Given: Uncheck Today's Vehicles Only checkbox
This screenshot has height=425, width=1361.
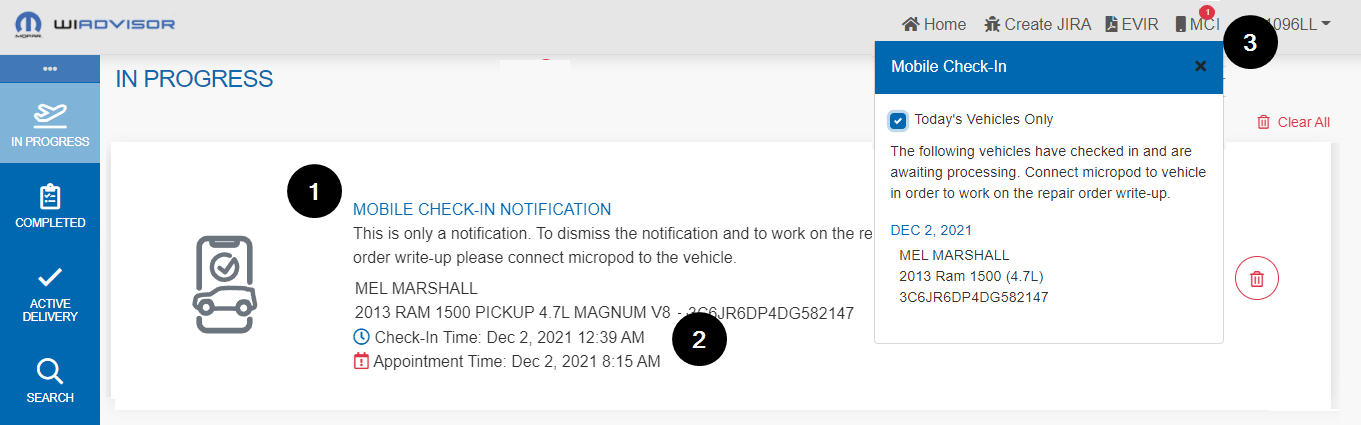Looking at the screenshot, I should click(898, 120).
